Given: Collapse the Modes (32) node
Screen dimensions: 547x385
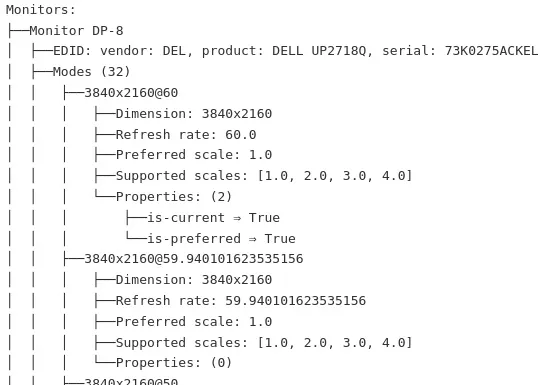Looking at the screenshot, I should point(91,72).
